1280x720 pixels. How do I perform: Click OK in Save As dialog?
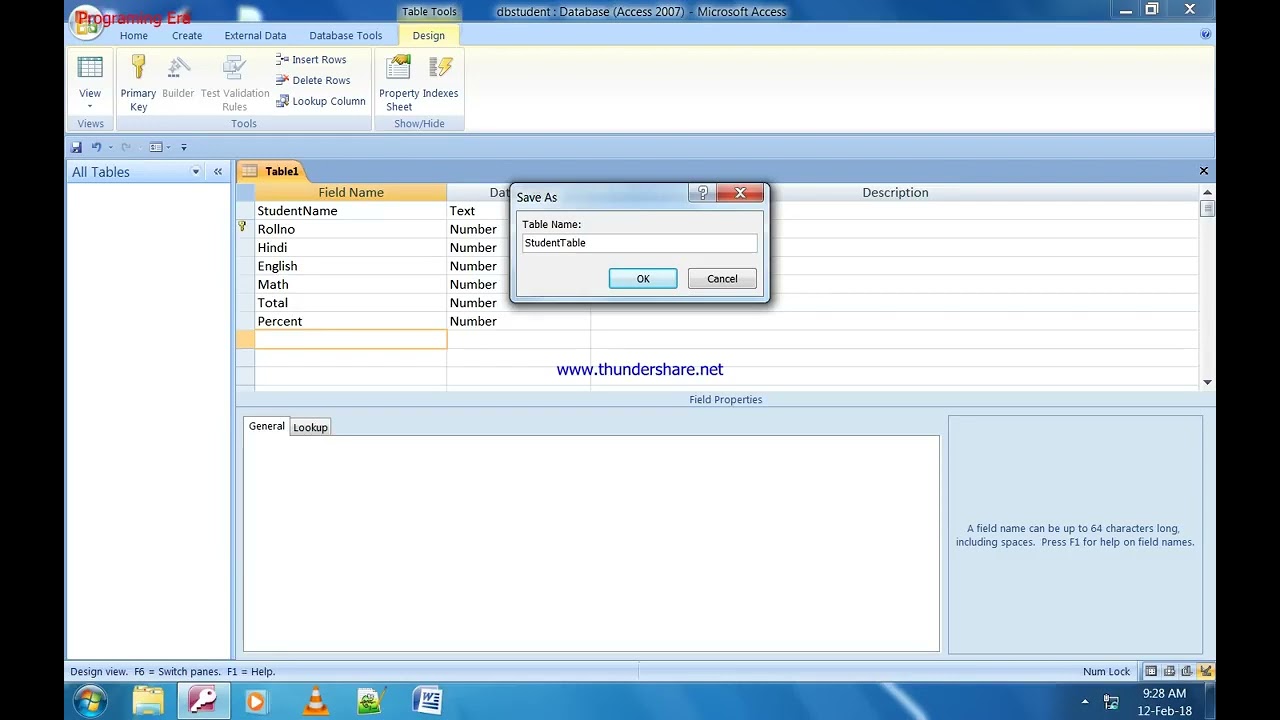point(643,279)
